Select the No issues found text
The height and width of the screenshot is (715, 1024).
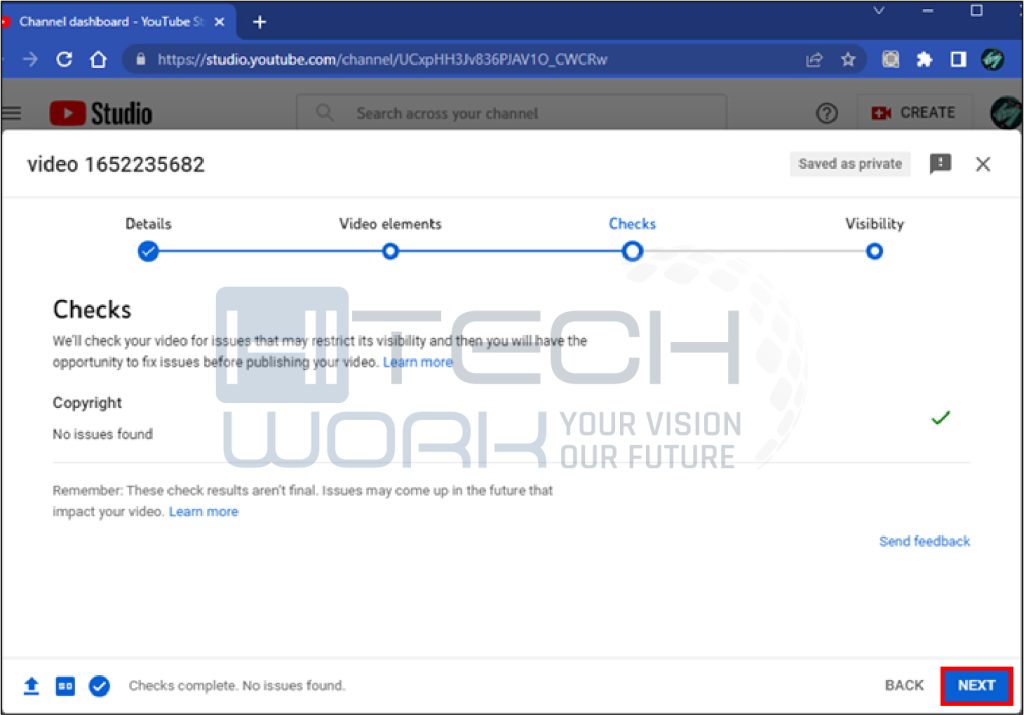[x=103, y=434]
